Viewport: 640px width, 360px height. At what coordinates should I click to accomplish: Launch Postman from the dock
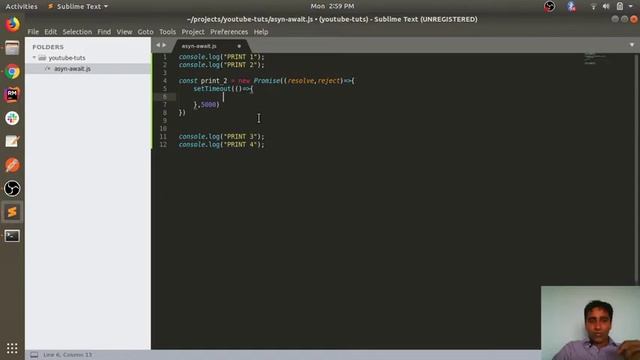coord(12,165)
